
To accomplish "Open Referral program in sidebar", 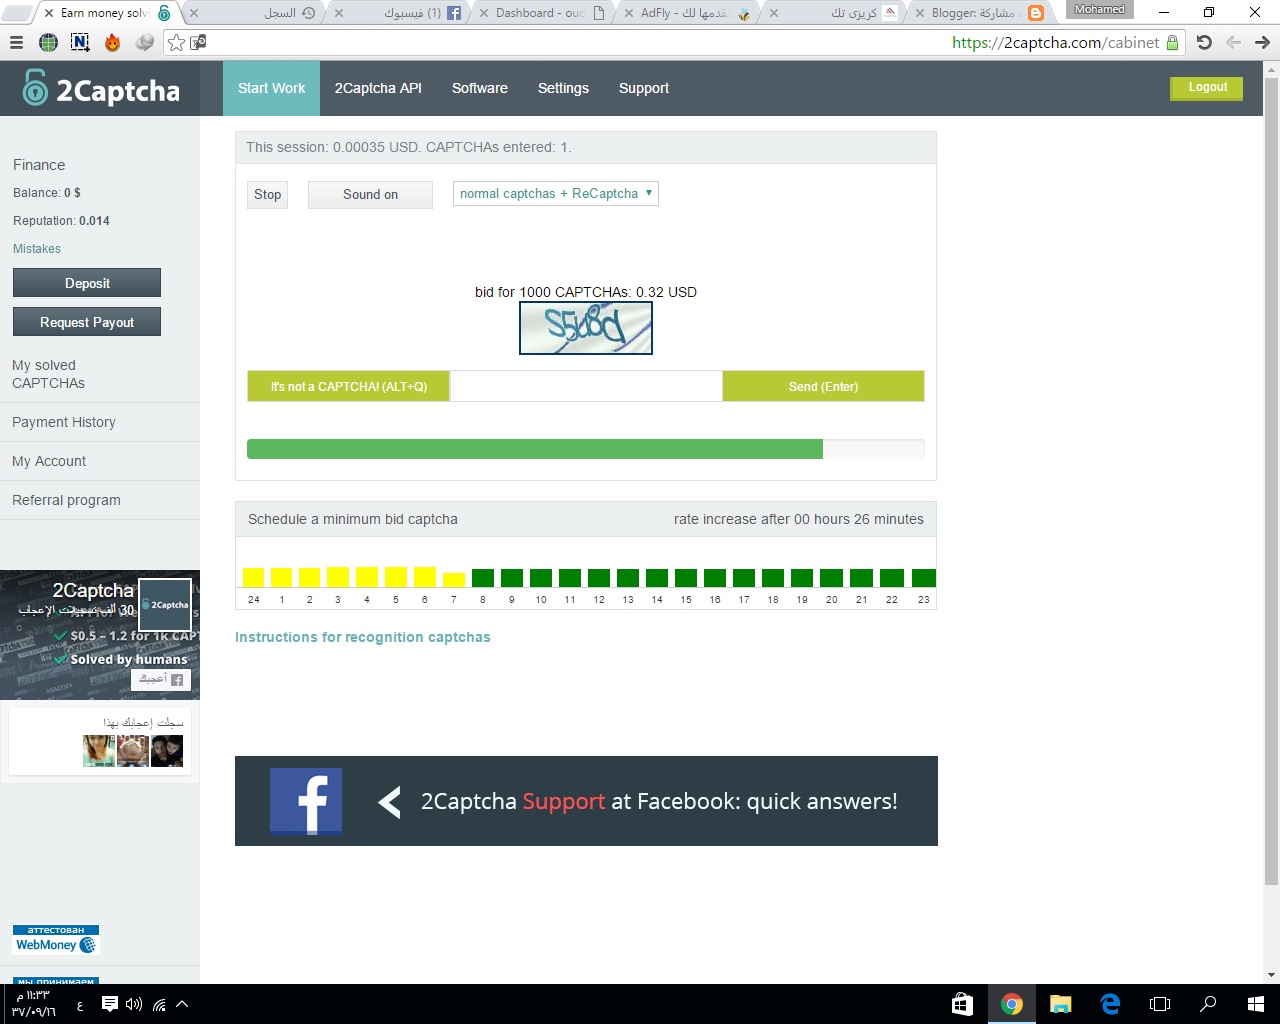I will coord(66,500).
